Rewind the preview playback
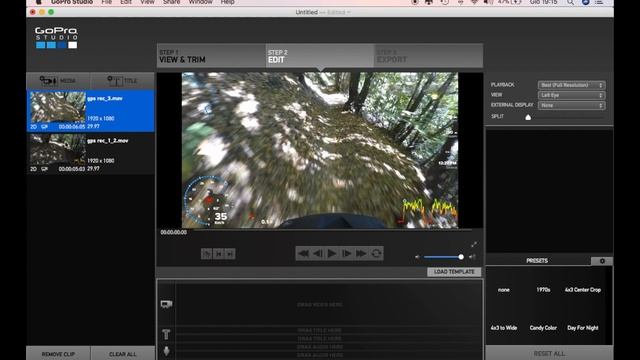640x360 pixels. (303, 253)
